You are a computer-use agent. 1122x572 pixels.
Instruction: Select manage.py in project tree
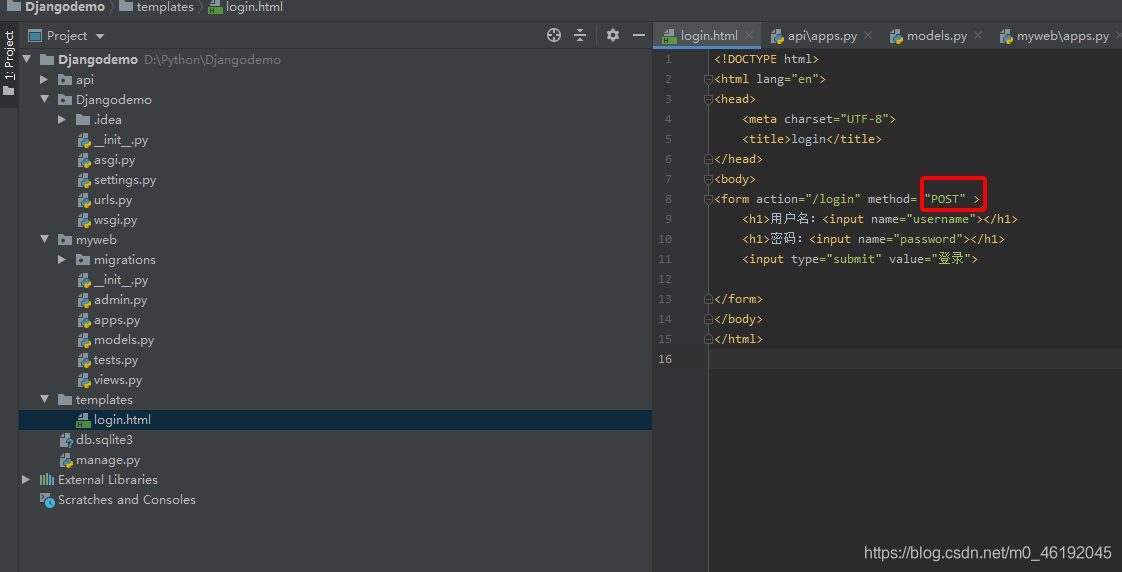(x=108, y=460)
